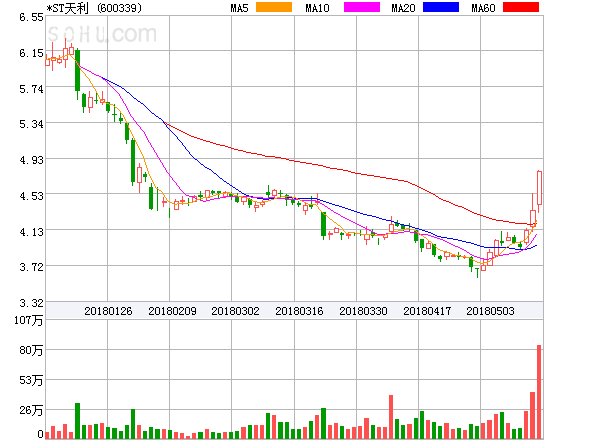The height and width of the screenshot is (440, 600).
Task: Click the 20180417 date label
Action: 427,311
